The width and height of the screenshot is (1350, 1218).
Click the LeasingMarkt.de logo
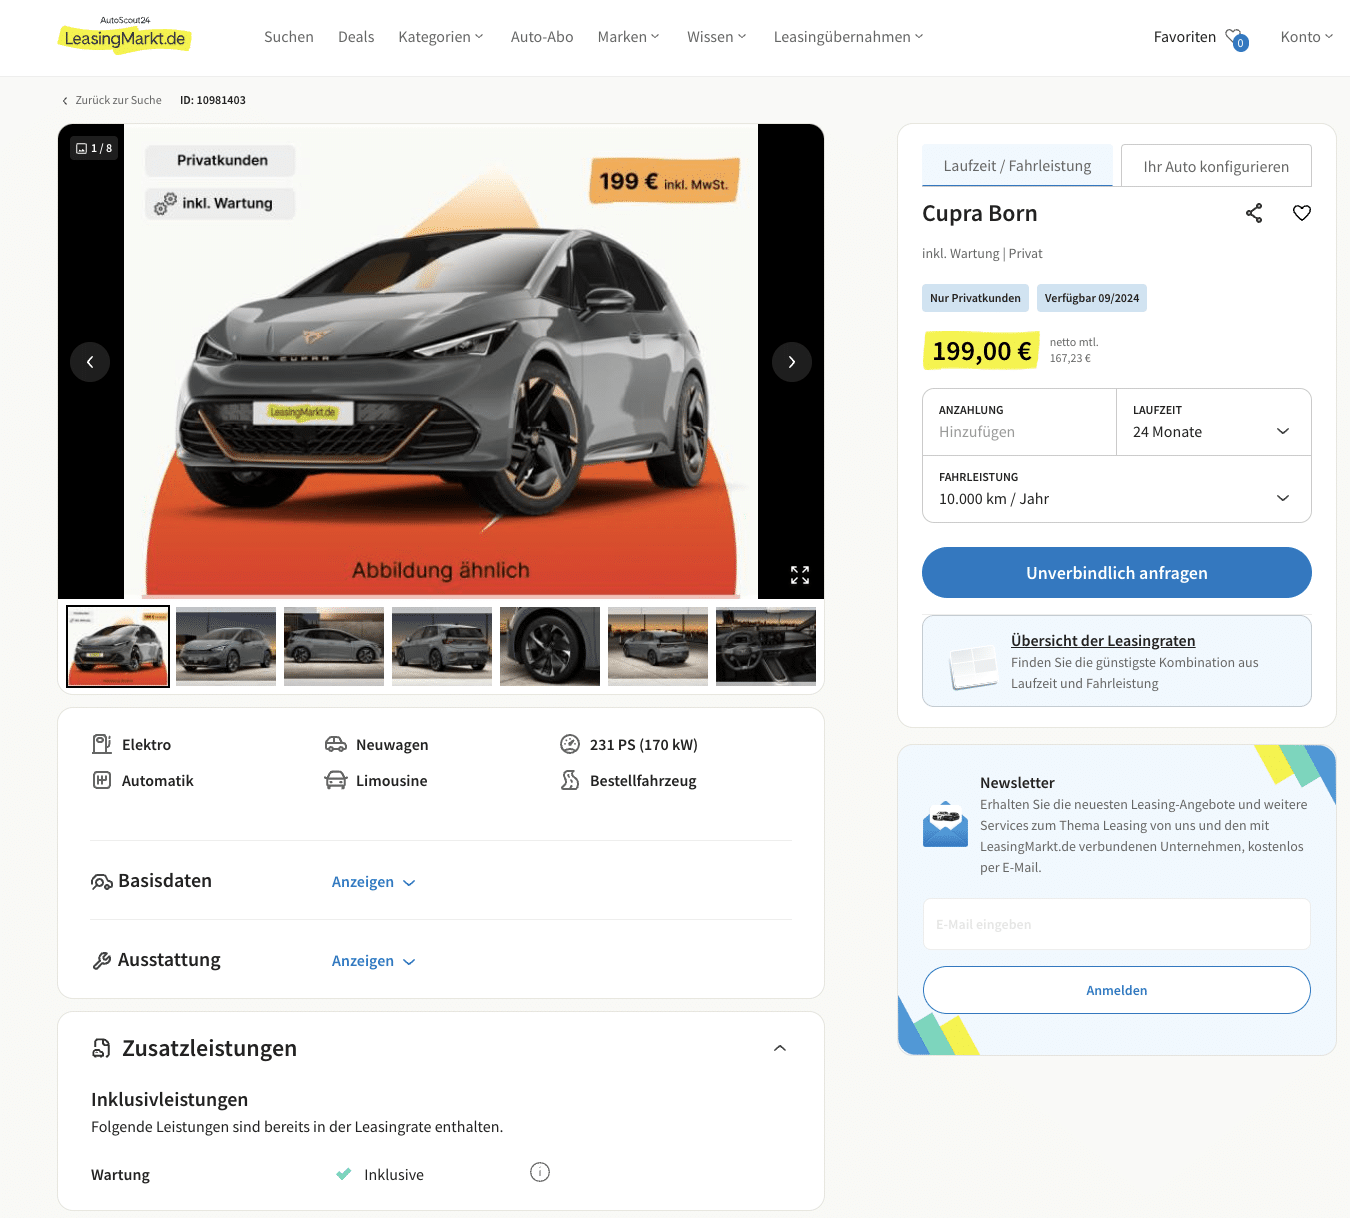click(x=125, y=36)
